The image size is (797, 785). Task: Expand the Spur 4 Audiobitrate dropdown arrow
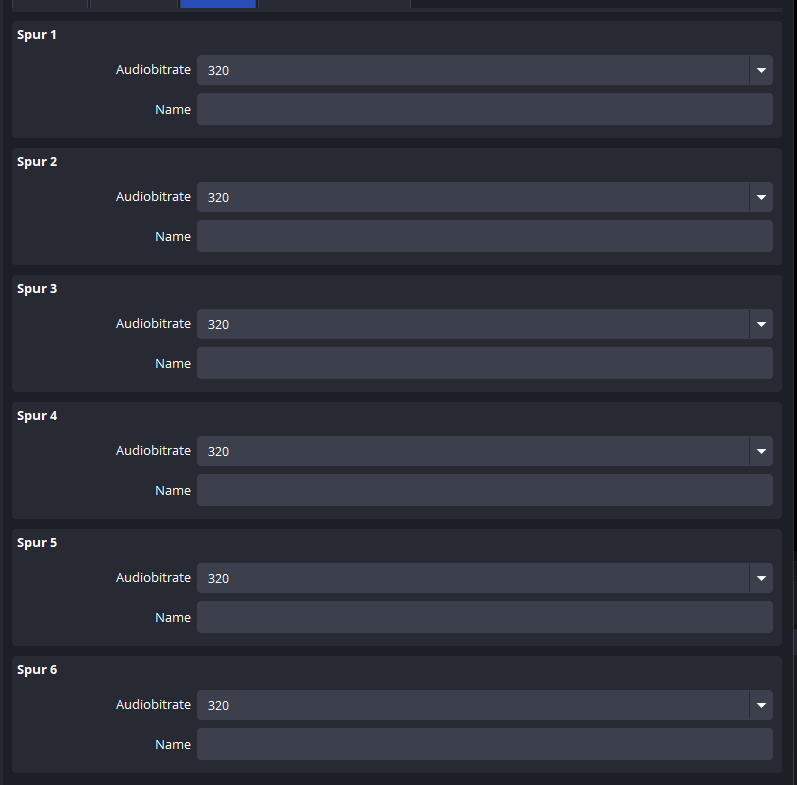pyautogui.click(x=761, y=451)
